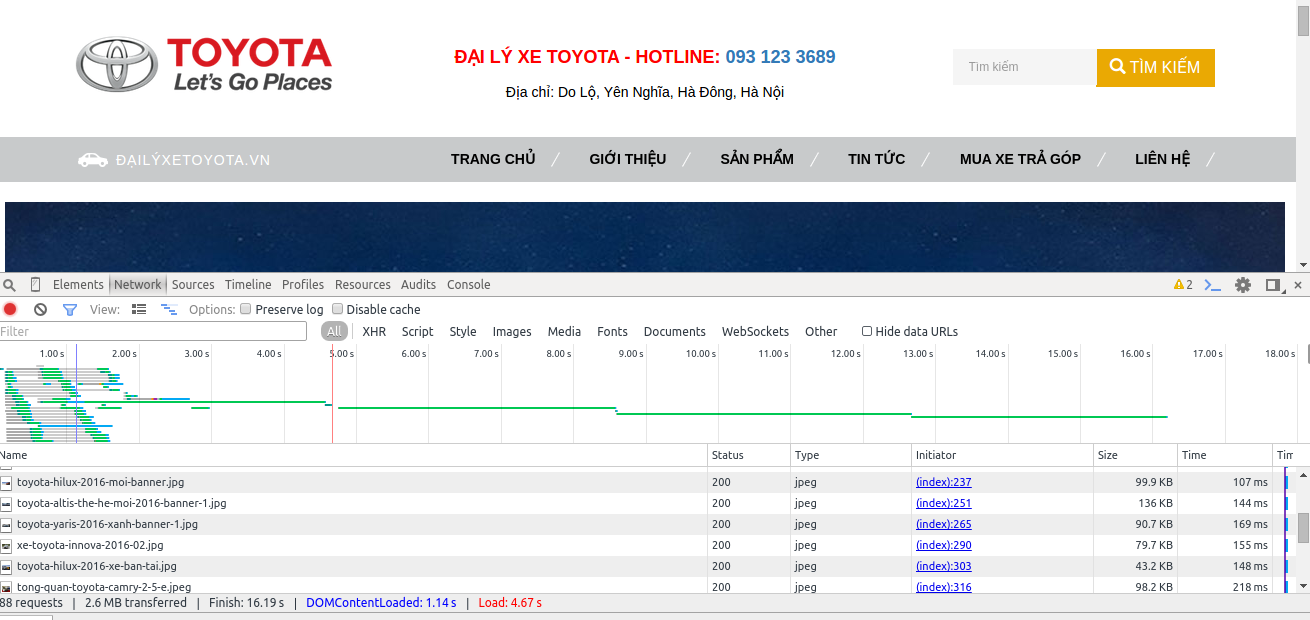1310x620 pixels.
Task: Open the LIÊN HỆ menu item
Action: (1163, 159)
